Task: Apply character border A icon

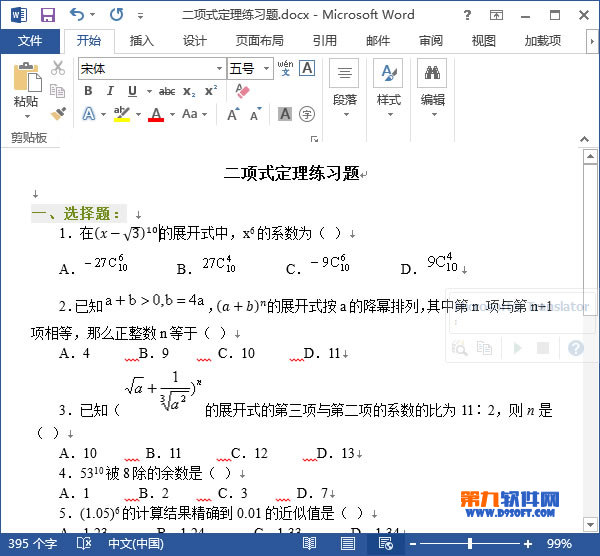Action: tap(307, 68)
